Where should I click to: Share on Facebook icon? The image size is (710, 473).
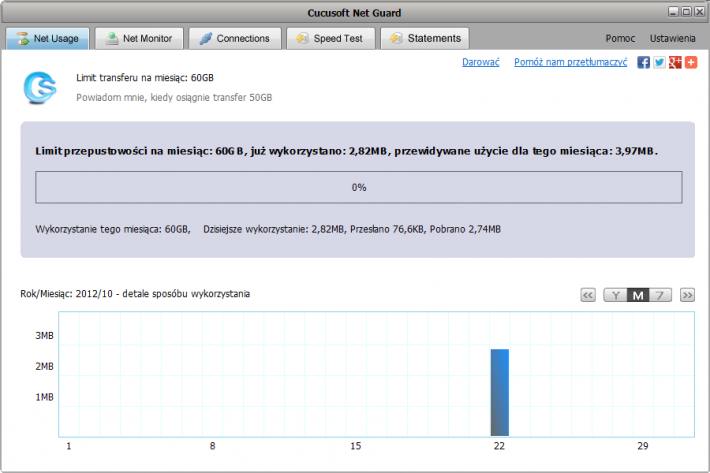click(x=643, y=62)
